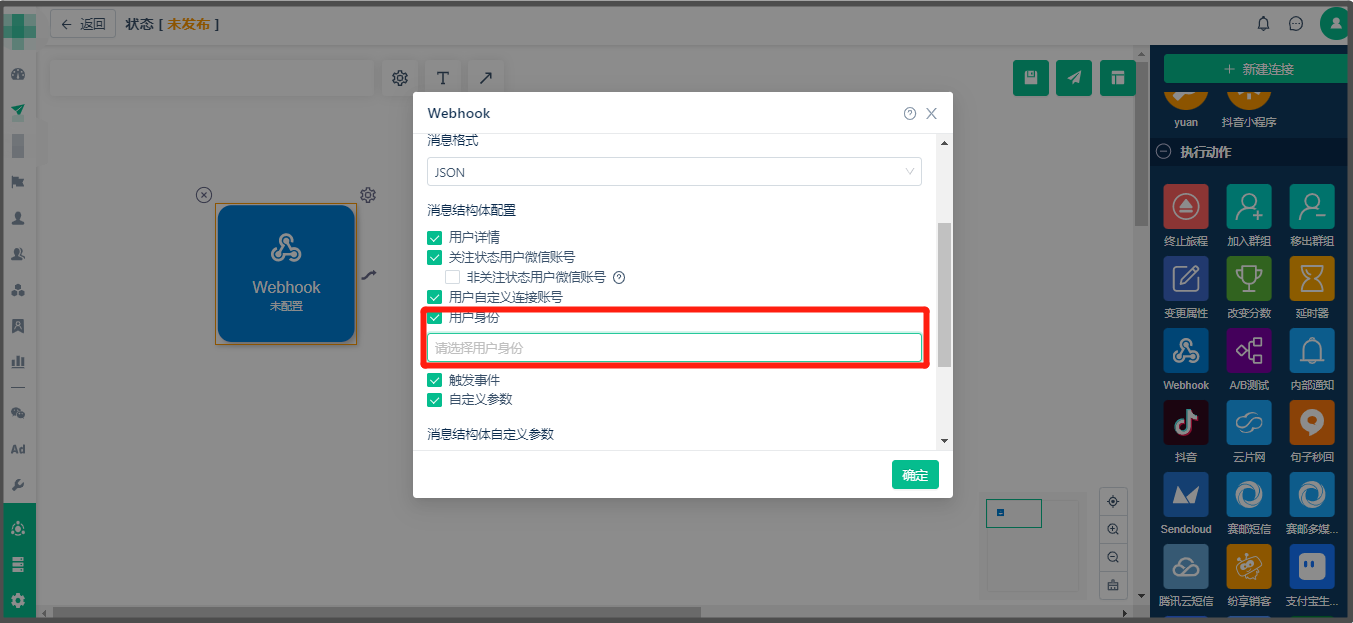Uncheck the 用户详情 checkbox
The image size is (1353, 623).
pos(435,238)
